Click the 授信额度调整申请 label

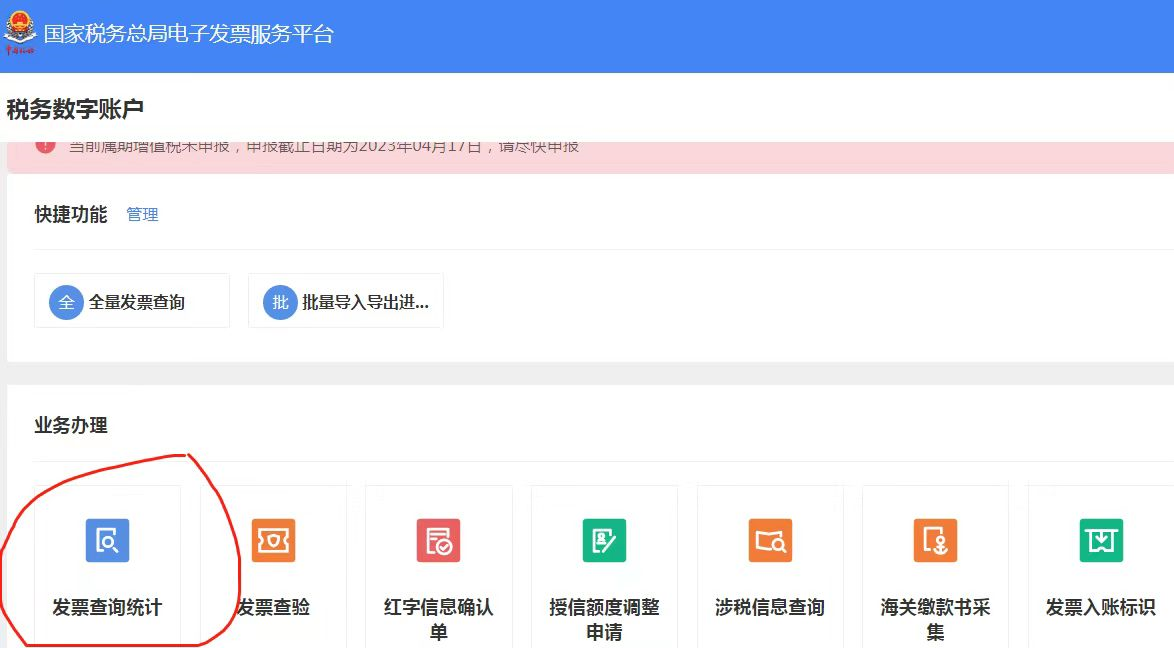(x=604, y=619)
